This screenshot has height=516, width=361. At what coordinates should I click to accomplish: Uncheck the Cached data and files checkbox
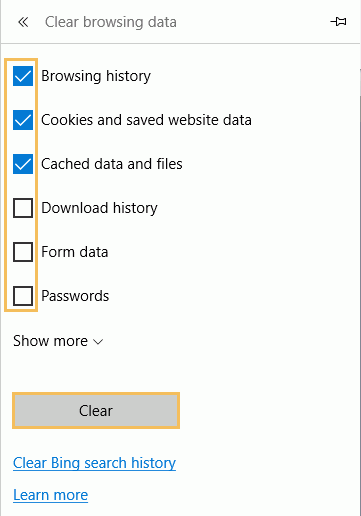(x=23, y=164)
